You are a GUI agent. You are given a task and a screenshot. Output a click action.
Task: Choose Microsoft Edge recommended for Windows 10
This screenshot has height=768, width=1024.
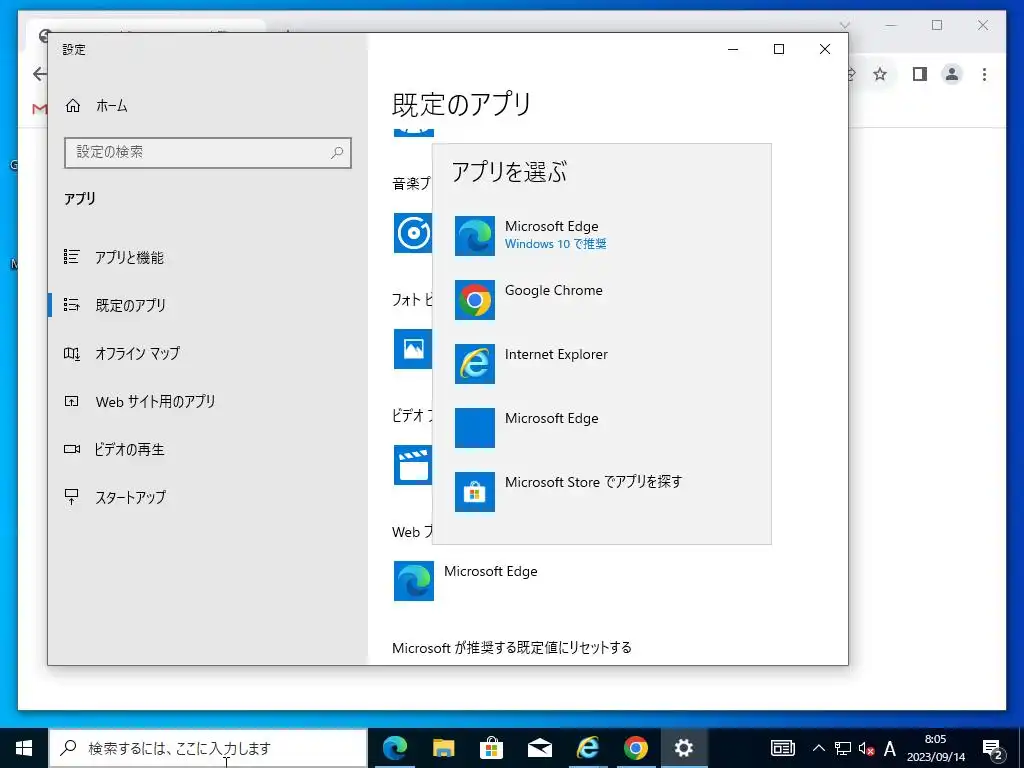[x=601, y=236]
